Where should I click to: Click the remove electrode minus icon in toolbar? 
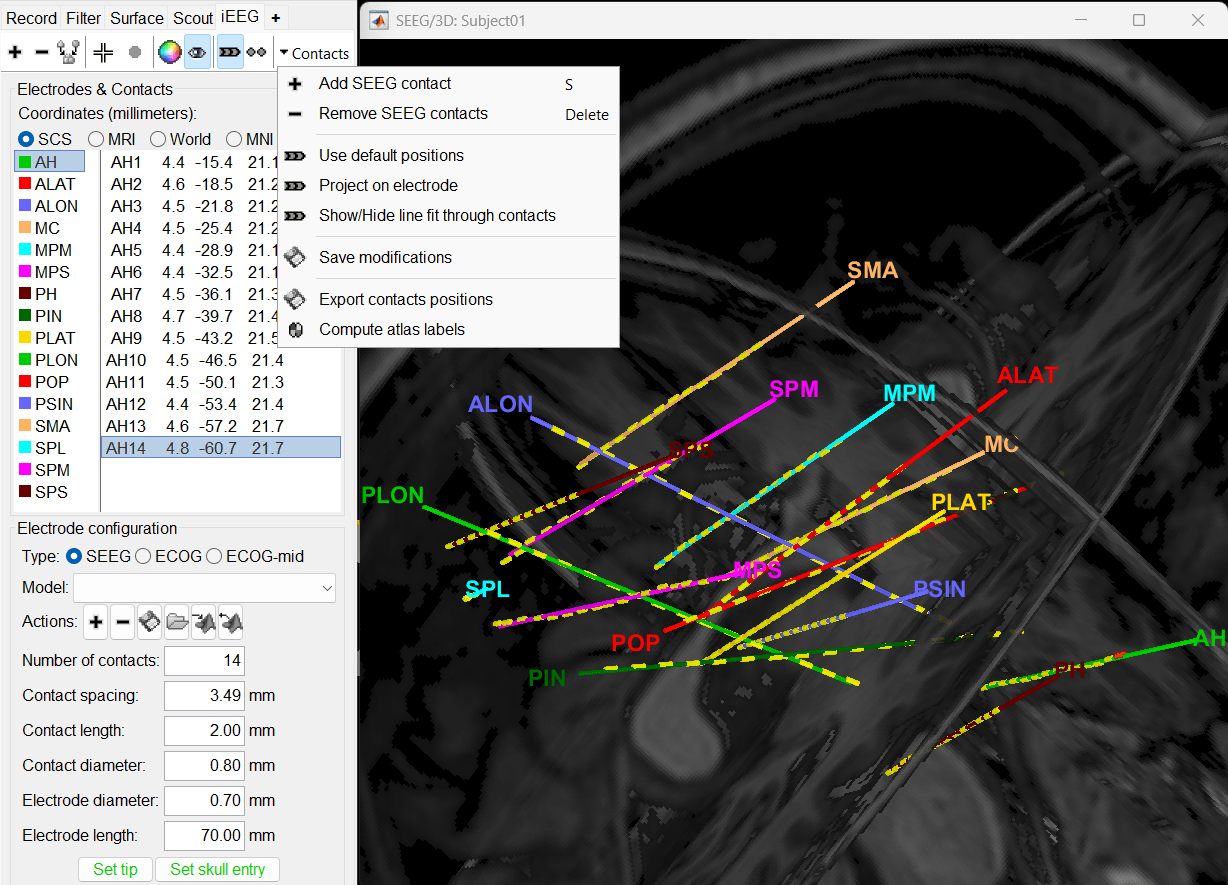pyautogui.click(x=41, y=52)
